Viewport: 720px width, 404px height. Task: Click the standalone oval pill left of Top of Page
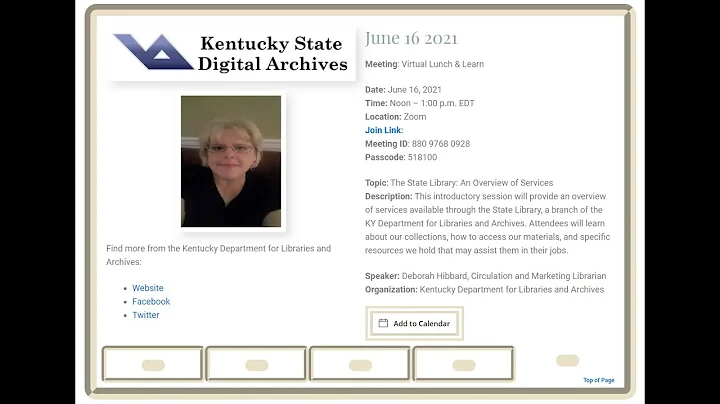(568, 360)
